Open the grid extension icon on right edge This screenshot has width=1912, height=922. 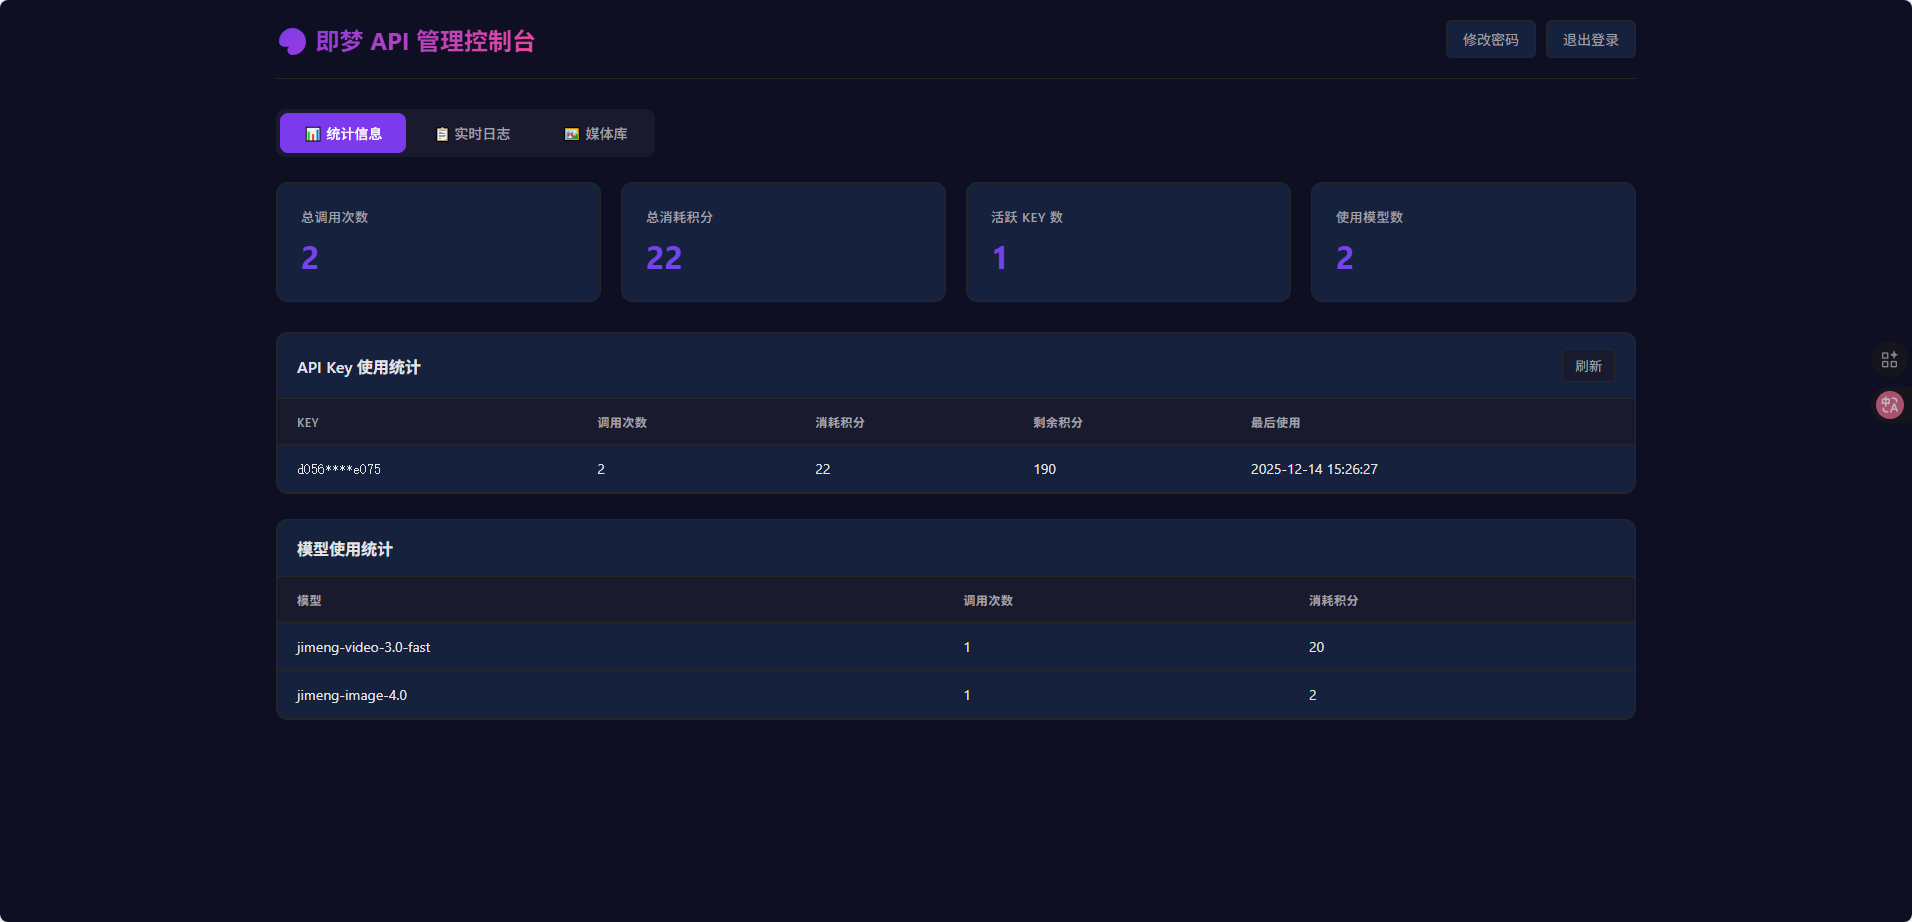(x=1889, y=360)
